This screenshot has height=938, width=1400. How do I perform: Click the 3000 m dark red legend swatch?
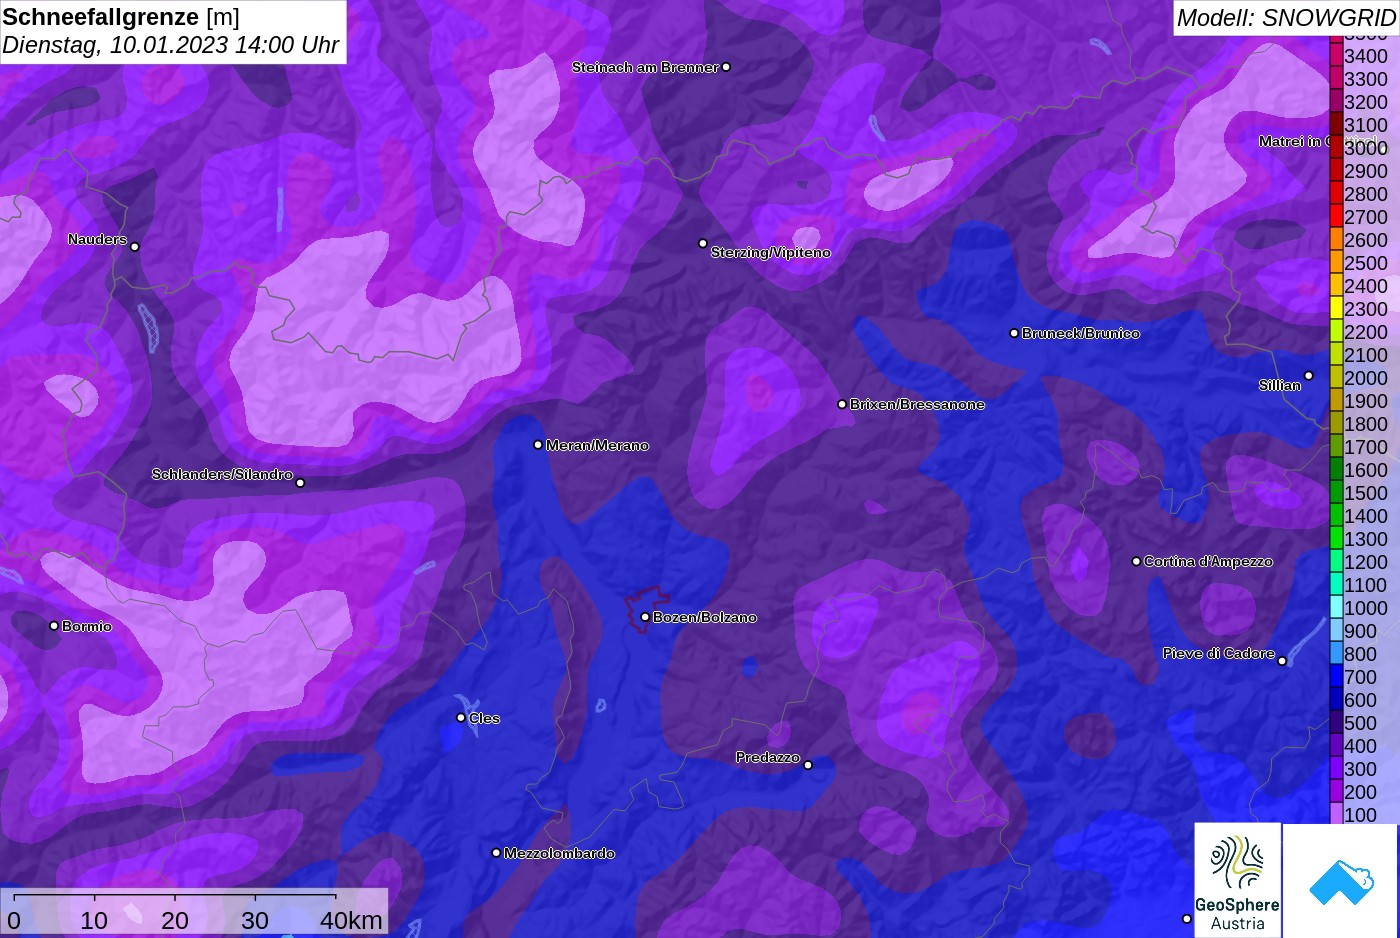coord(1336,147)
